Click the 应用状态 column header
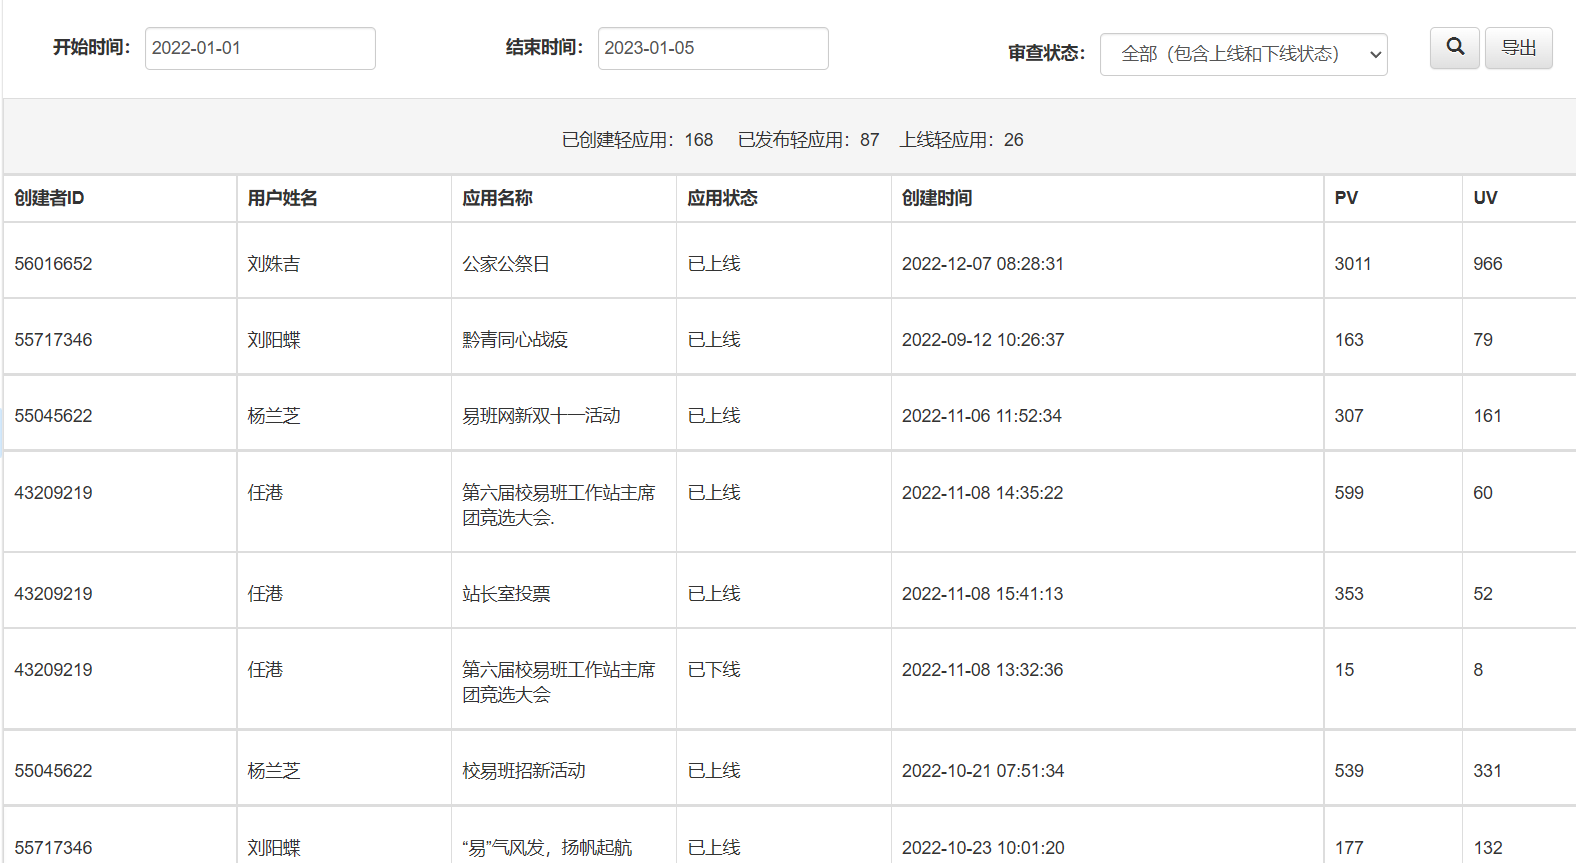 pyautogui.click(x=722, y=198)
